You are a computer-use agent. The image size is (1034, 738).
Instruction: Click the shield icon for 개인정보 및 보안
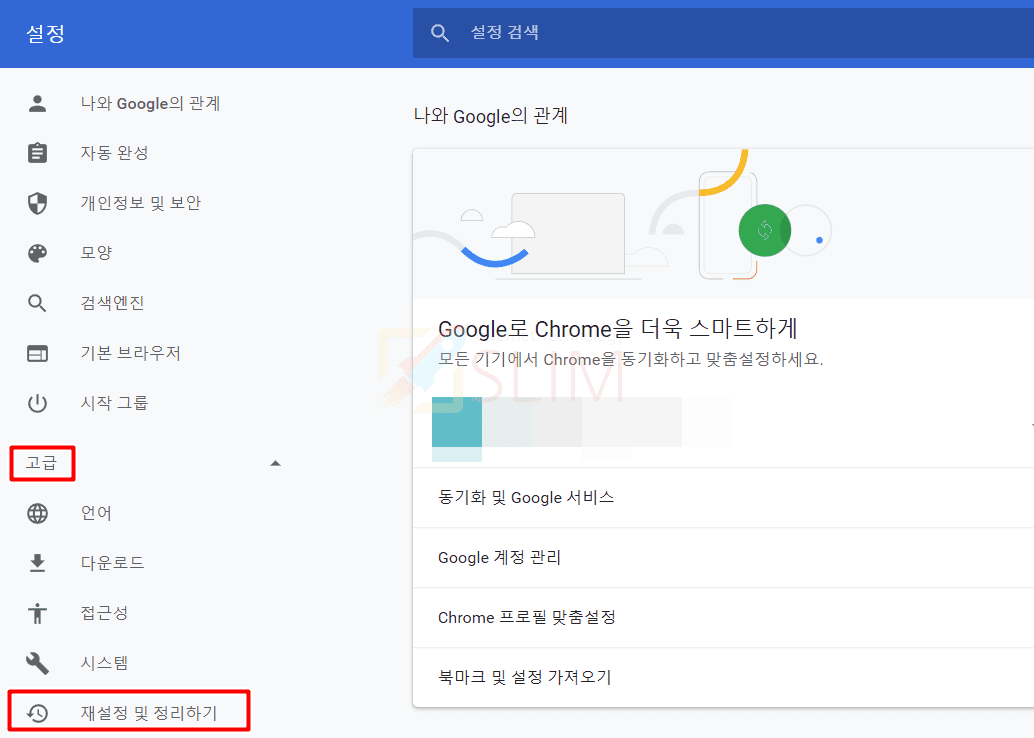[x=38, y=203]
